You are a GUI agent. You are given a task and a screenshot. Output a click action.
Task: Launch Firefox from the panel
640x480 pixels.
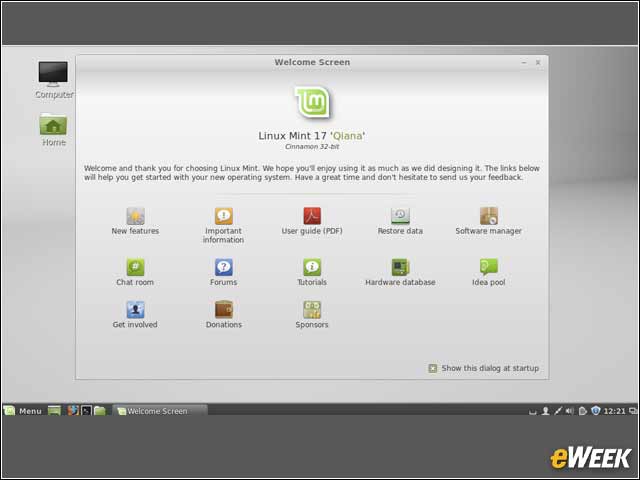pyautogui.click(x=73, y=411)
